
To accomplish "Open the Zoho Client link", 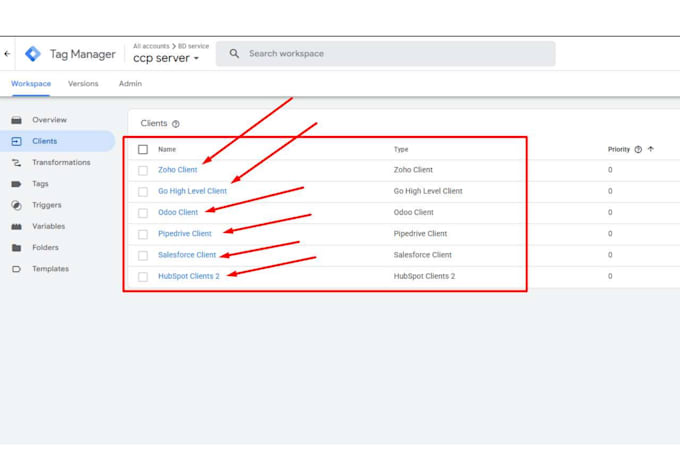I will [177, 170].
